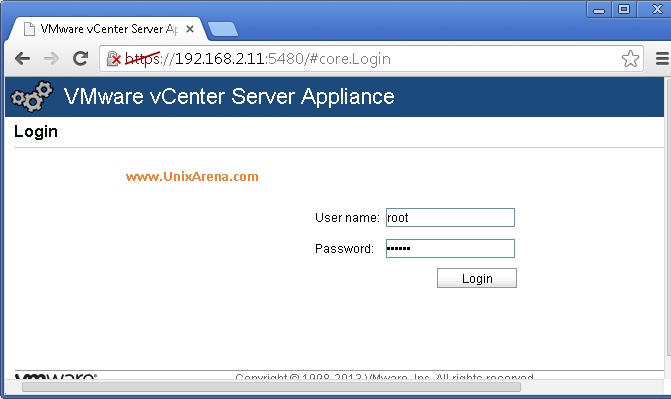This screenshot has width=671, height=399.
Task: Minimize the browser window
Action: point(599,9)
